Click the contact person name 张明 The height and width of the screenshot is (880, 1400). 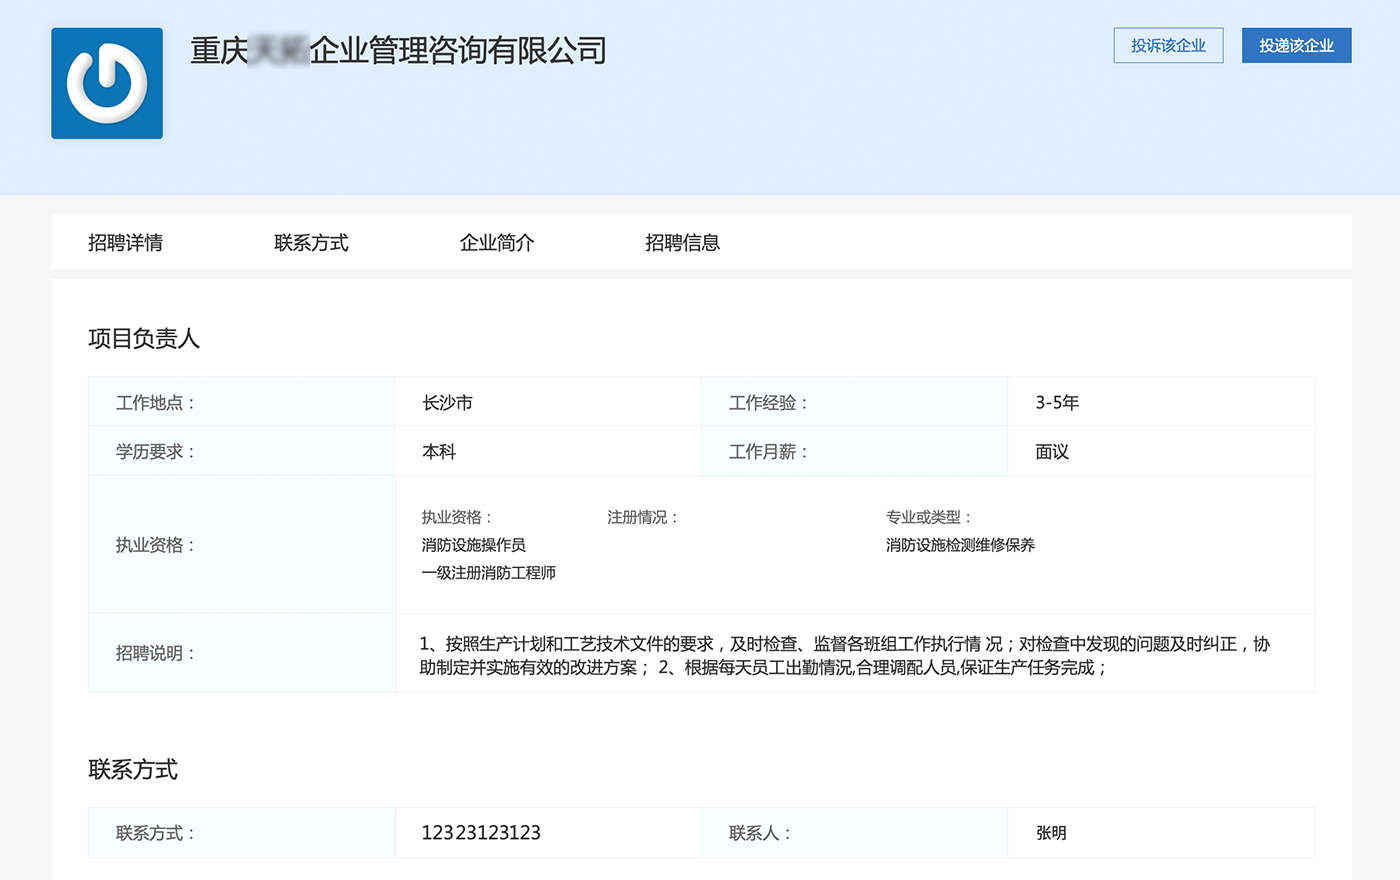click(1051, 833)
